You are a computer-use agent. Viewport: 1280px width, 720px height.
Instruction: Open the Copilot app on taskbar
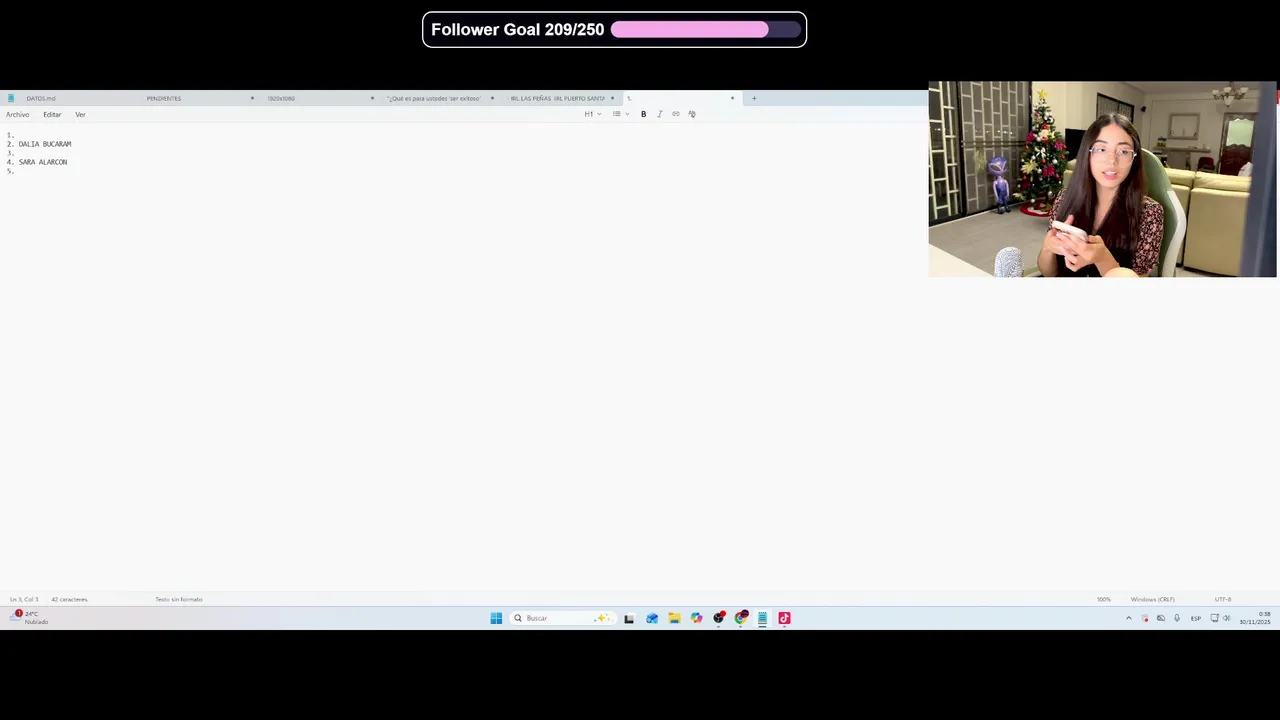[696, 618]
